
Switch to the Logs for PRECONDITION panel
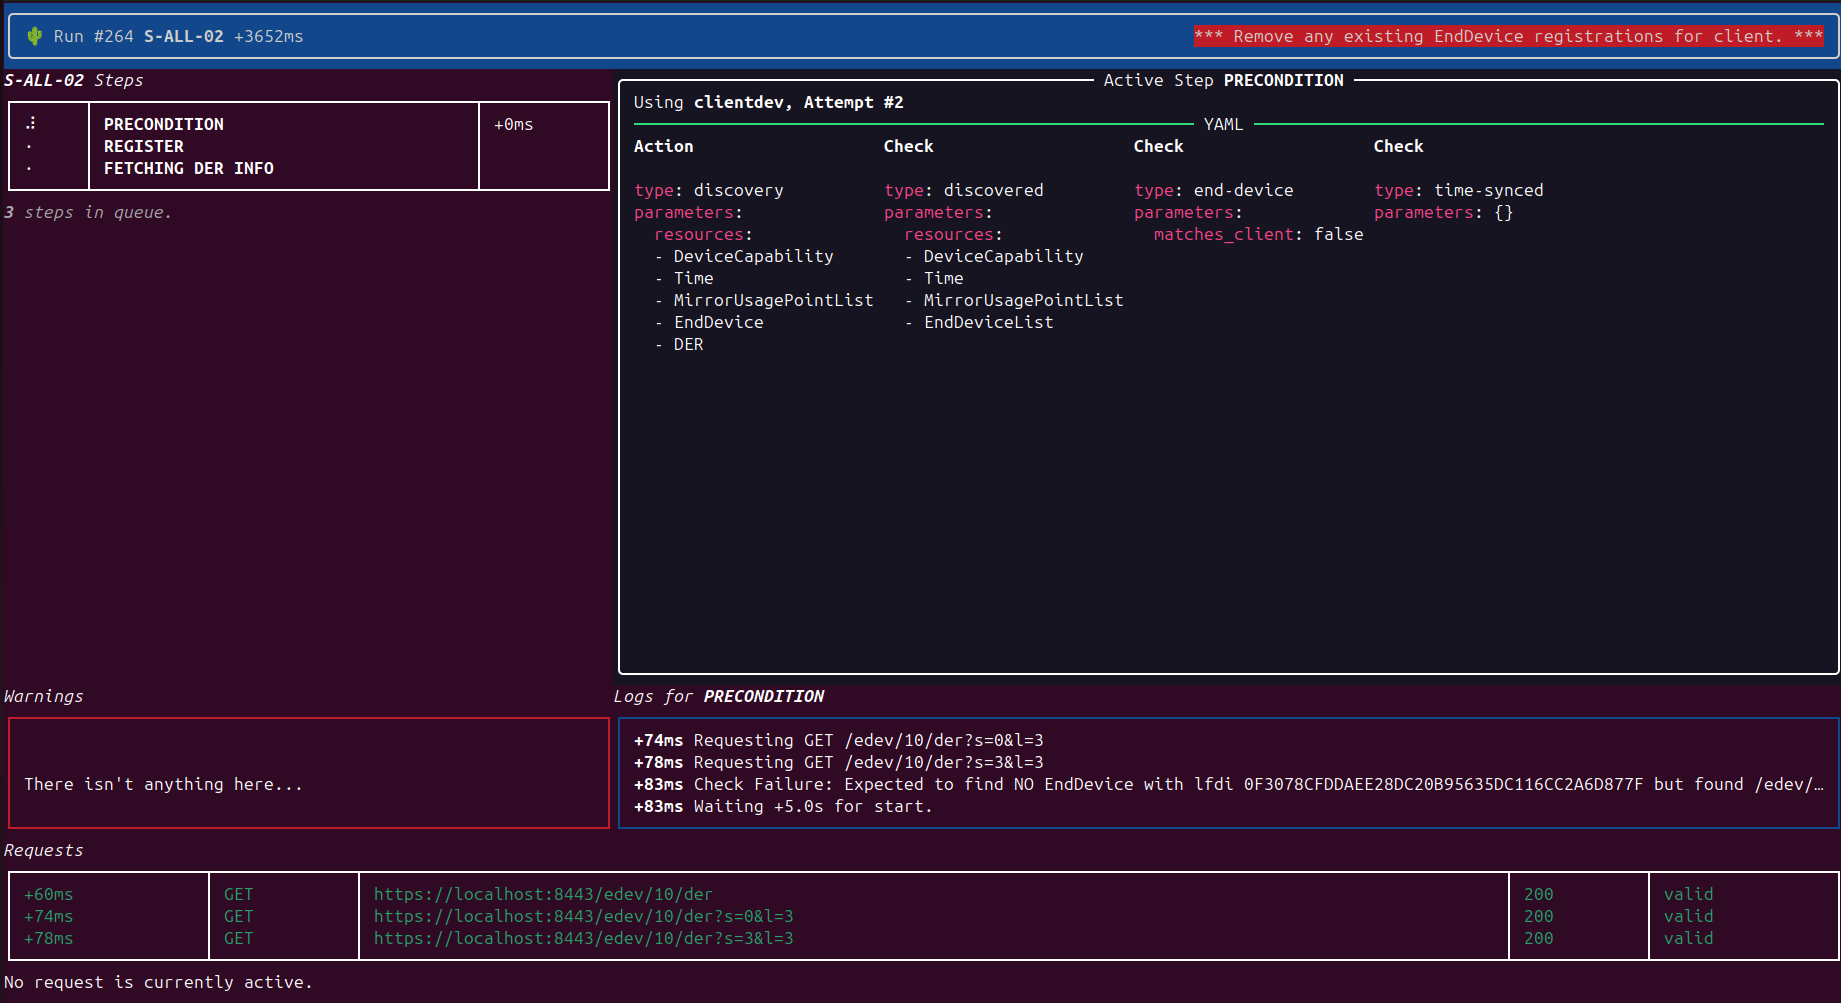pyautogui.click(x=718, y=696)
